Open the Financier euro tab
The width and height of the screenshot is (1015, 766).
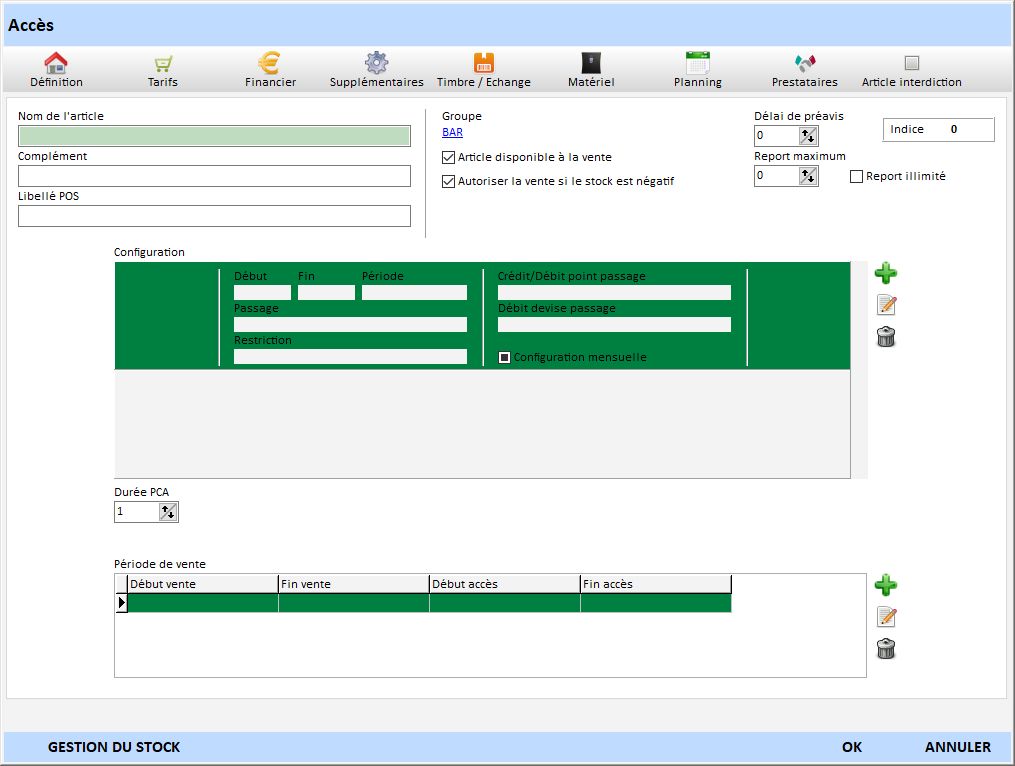point(270,70)
